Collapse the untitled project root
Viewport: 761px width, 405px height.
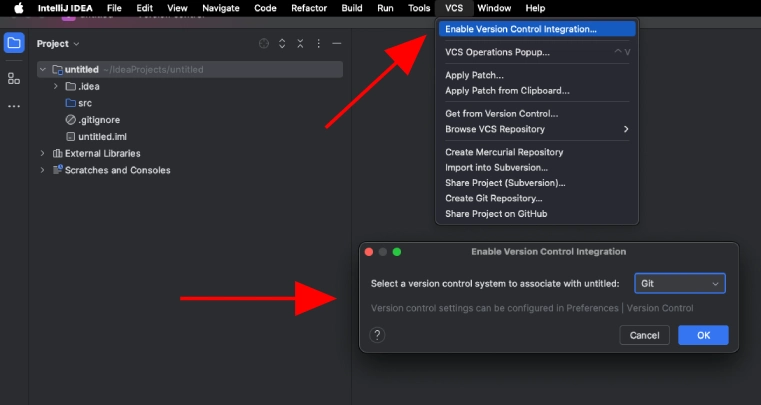(43, 69)
